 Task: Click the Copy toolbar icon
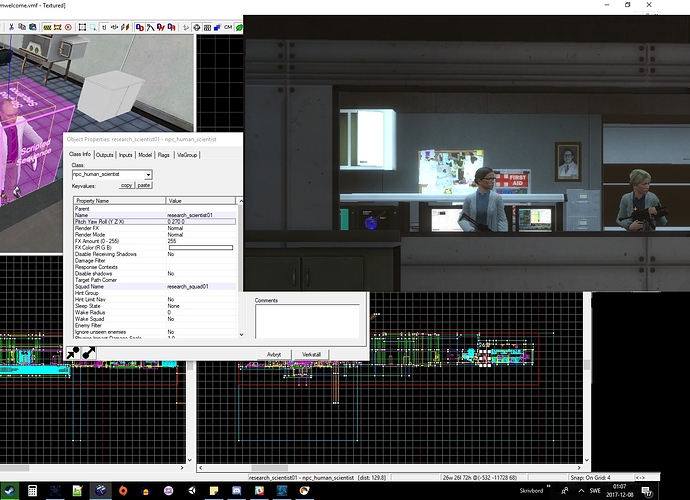22,27
